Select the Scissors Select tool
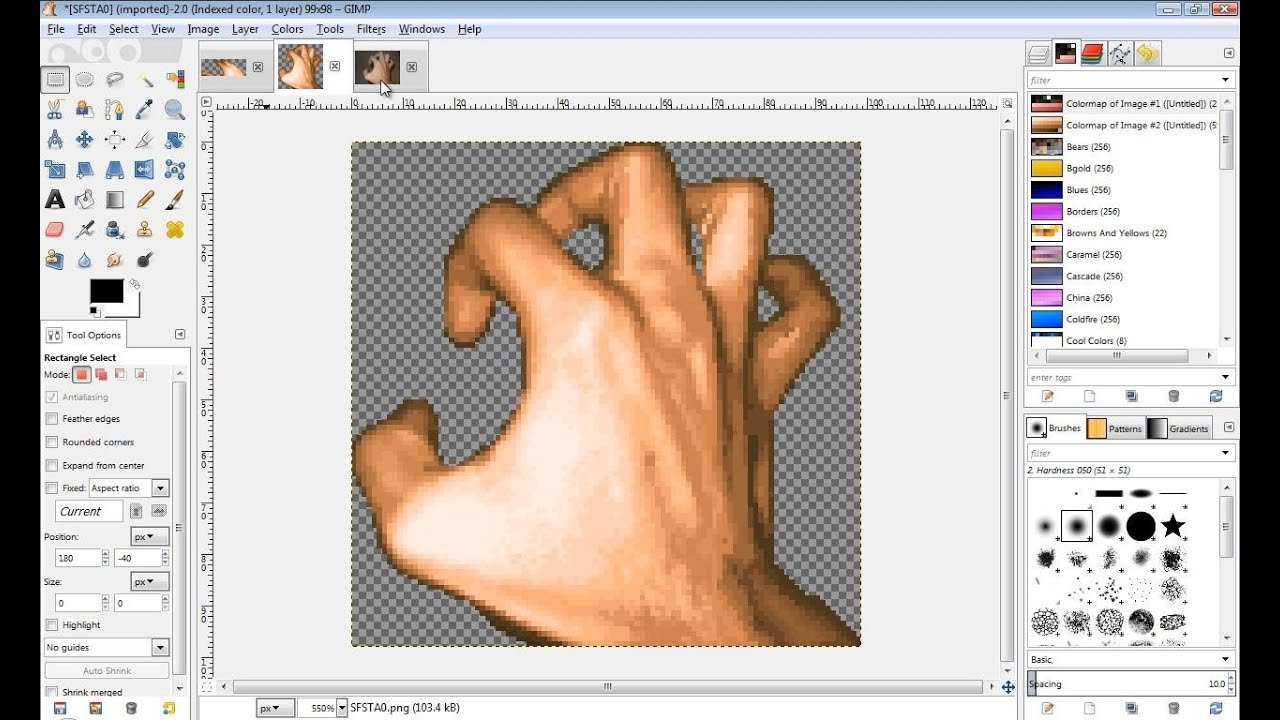Viewport: 1280px width, 720px height. coord(55,110)
